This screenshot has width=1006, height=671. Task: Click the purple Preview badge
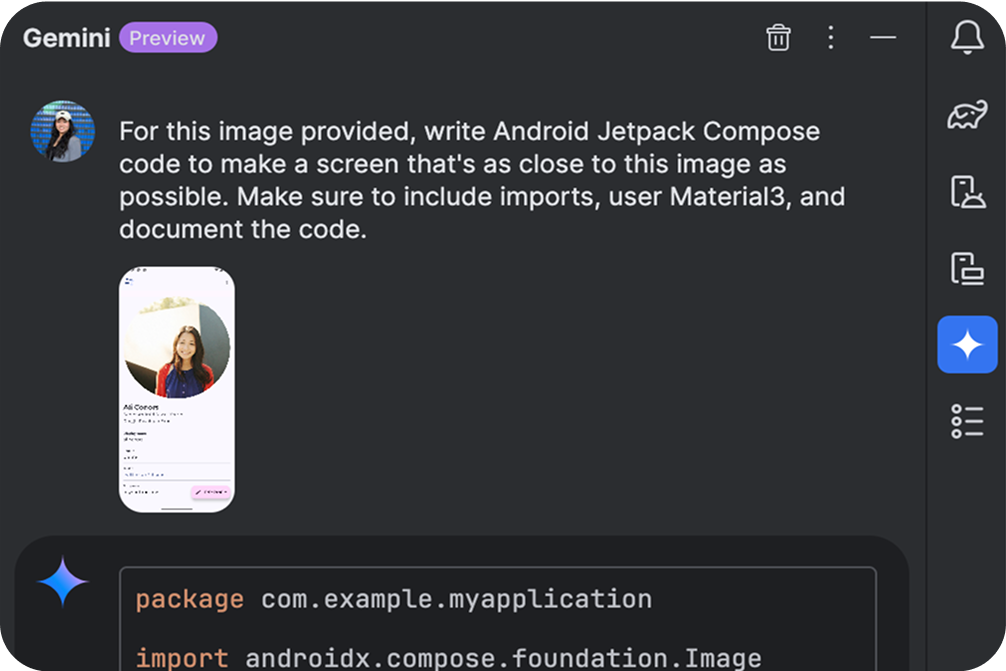pyautogui.click(x=168, y=38)
